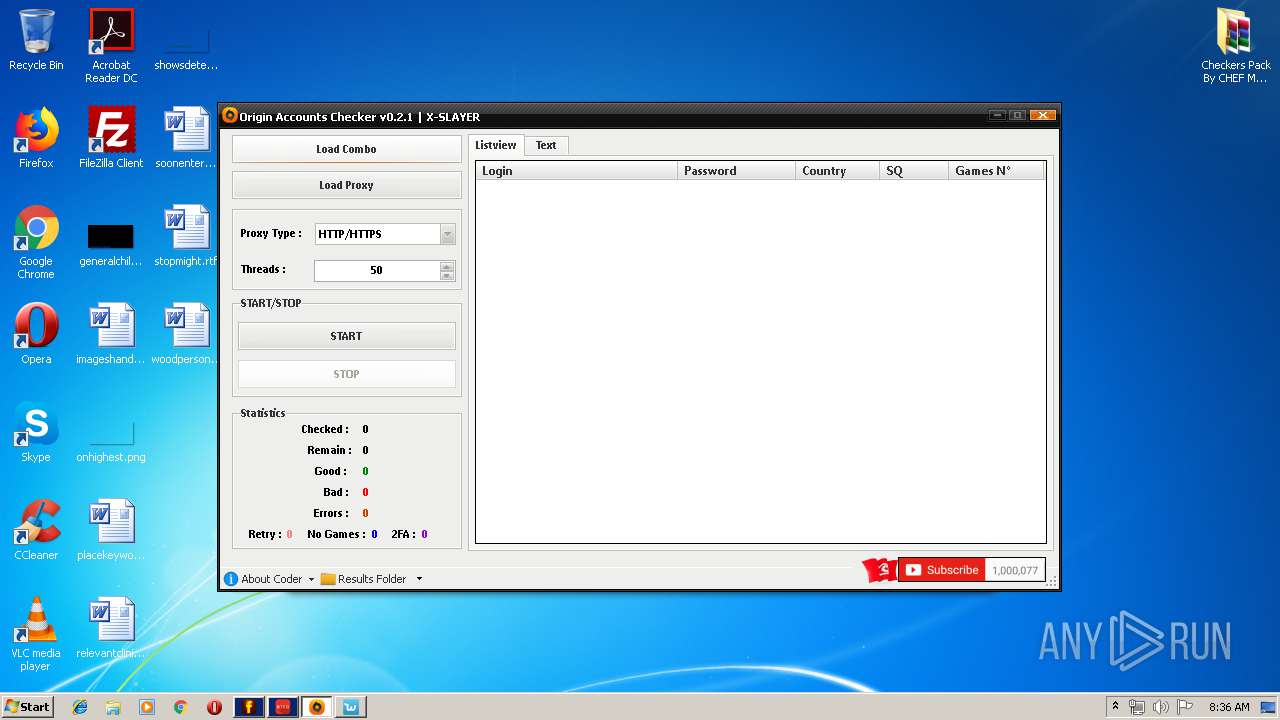The height and width of the screenshot is (720, 1280).
Task: Click the Origin checker title bar icon
Action: 230,116
